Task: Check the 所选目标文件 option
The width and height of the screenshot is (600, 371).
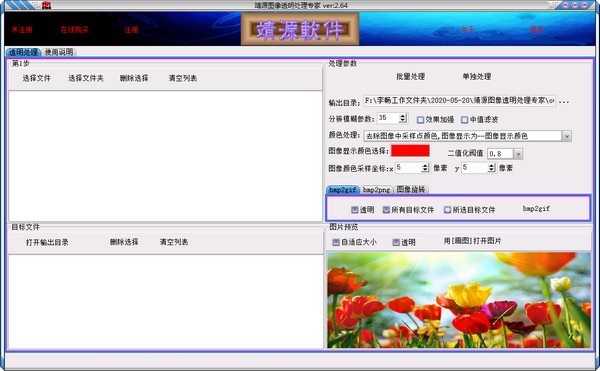Action: pyautogui.click(x=447, y=210)
